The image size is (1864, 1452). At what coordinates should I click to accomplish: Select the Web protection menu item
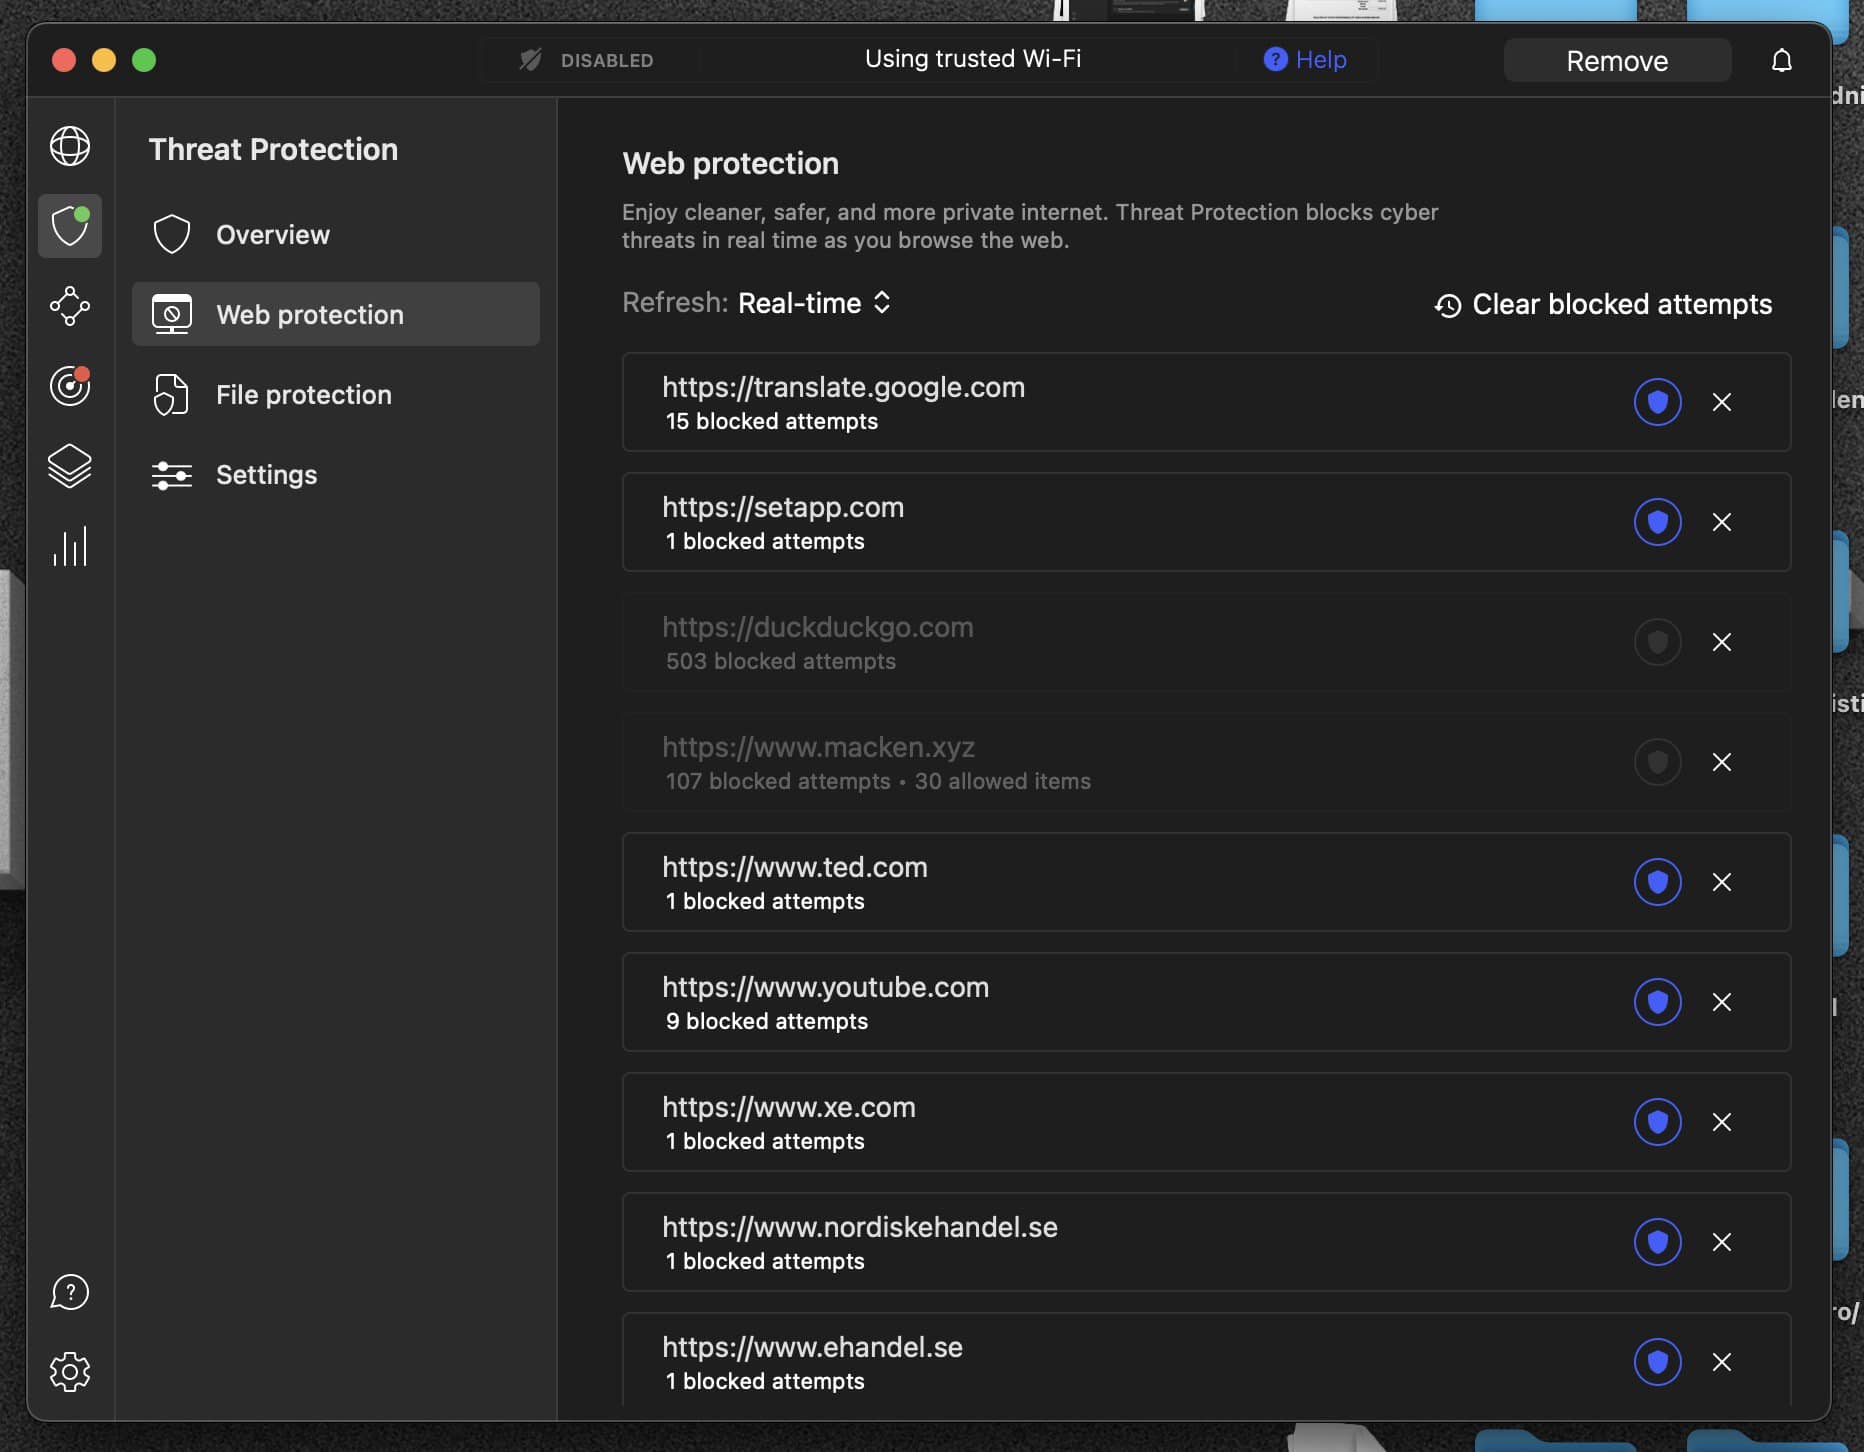(x=336, y=314)
